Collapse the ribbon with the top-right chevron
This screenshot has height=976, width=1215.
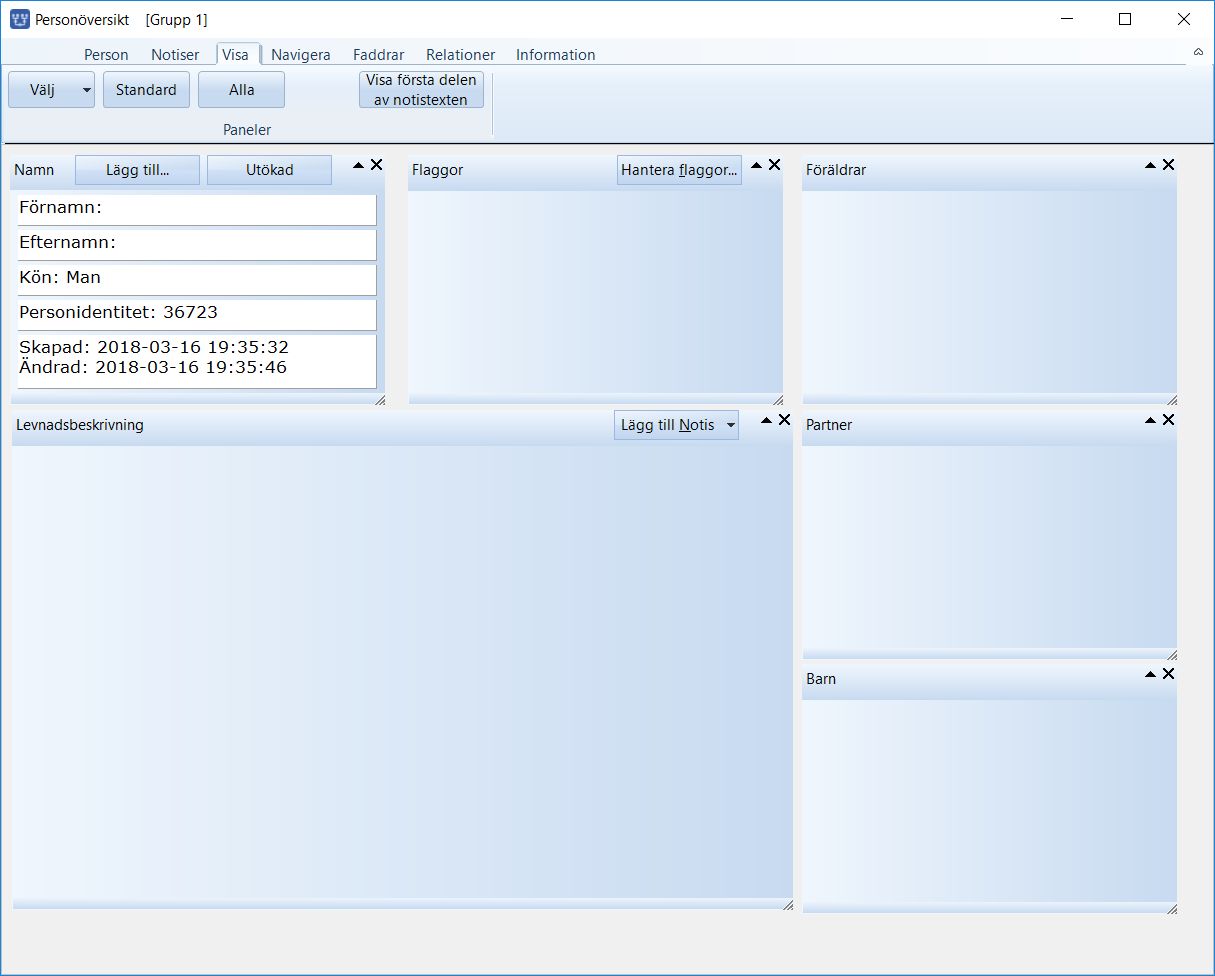[1198, 51]
